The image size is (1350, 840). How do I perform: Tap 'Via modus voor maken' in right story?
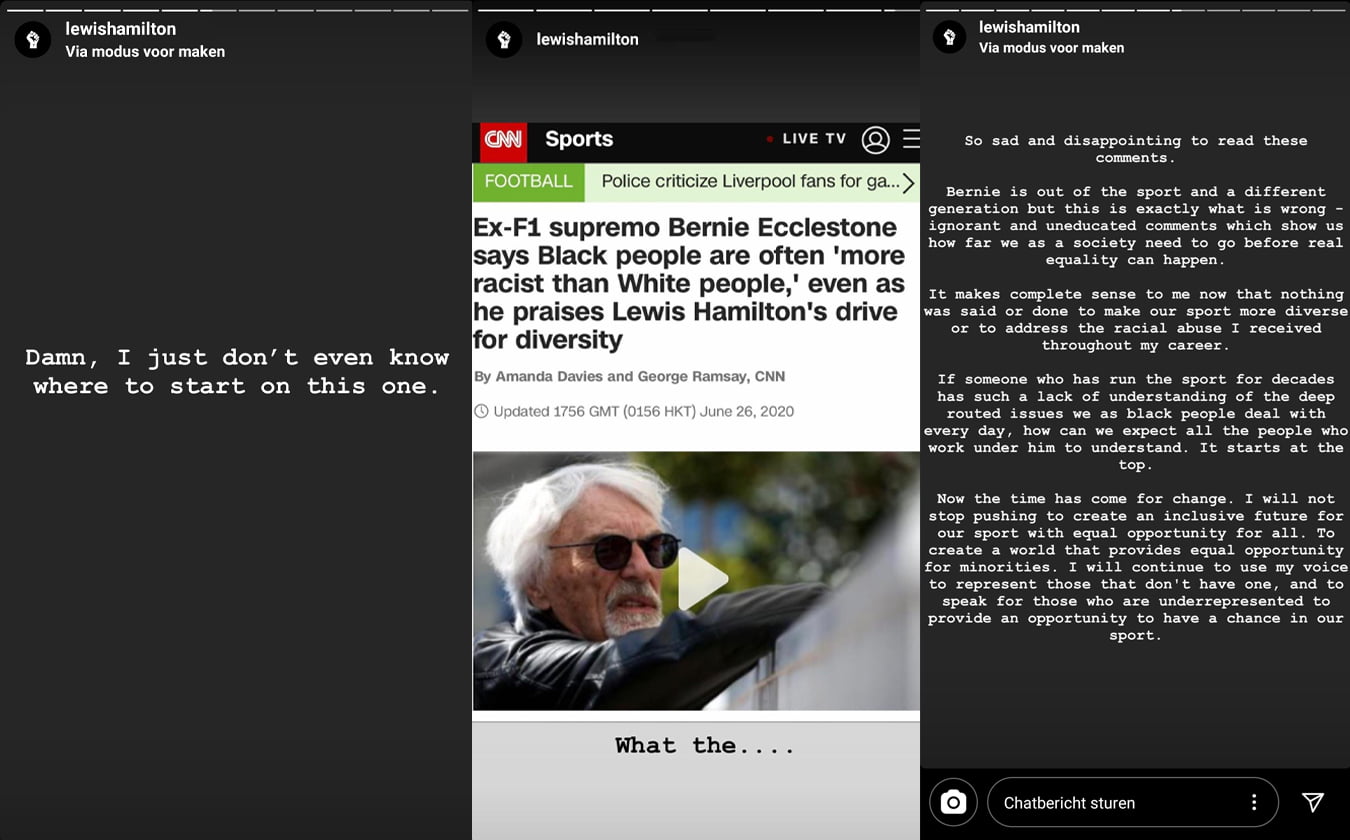tap(1051, 48)
